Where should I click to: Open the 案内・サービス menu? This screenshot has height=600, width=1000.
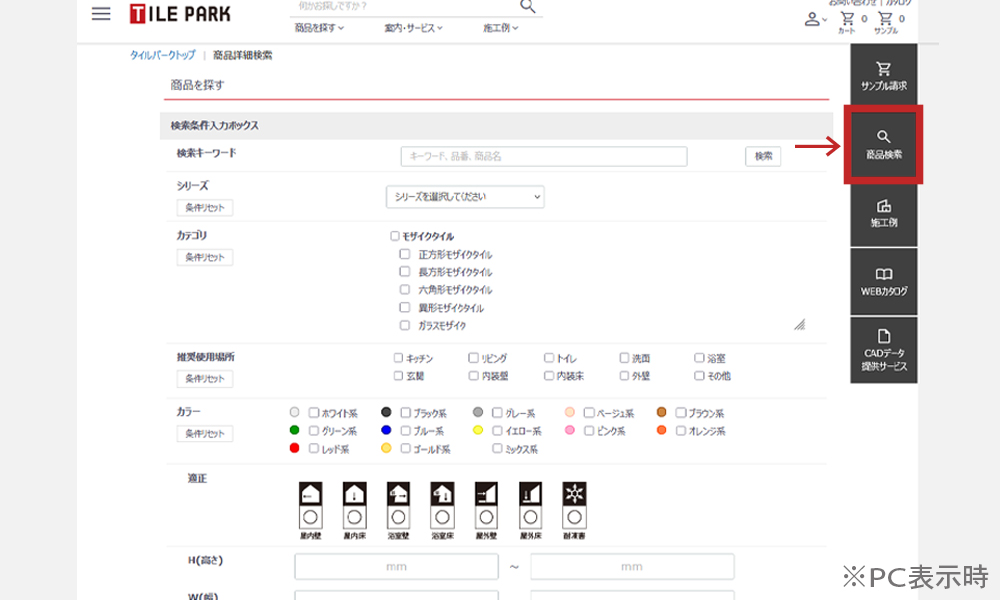(413, 28)
